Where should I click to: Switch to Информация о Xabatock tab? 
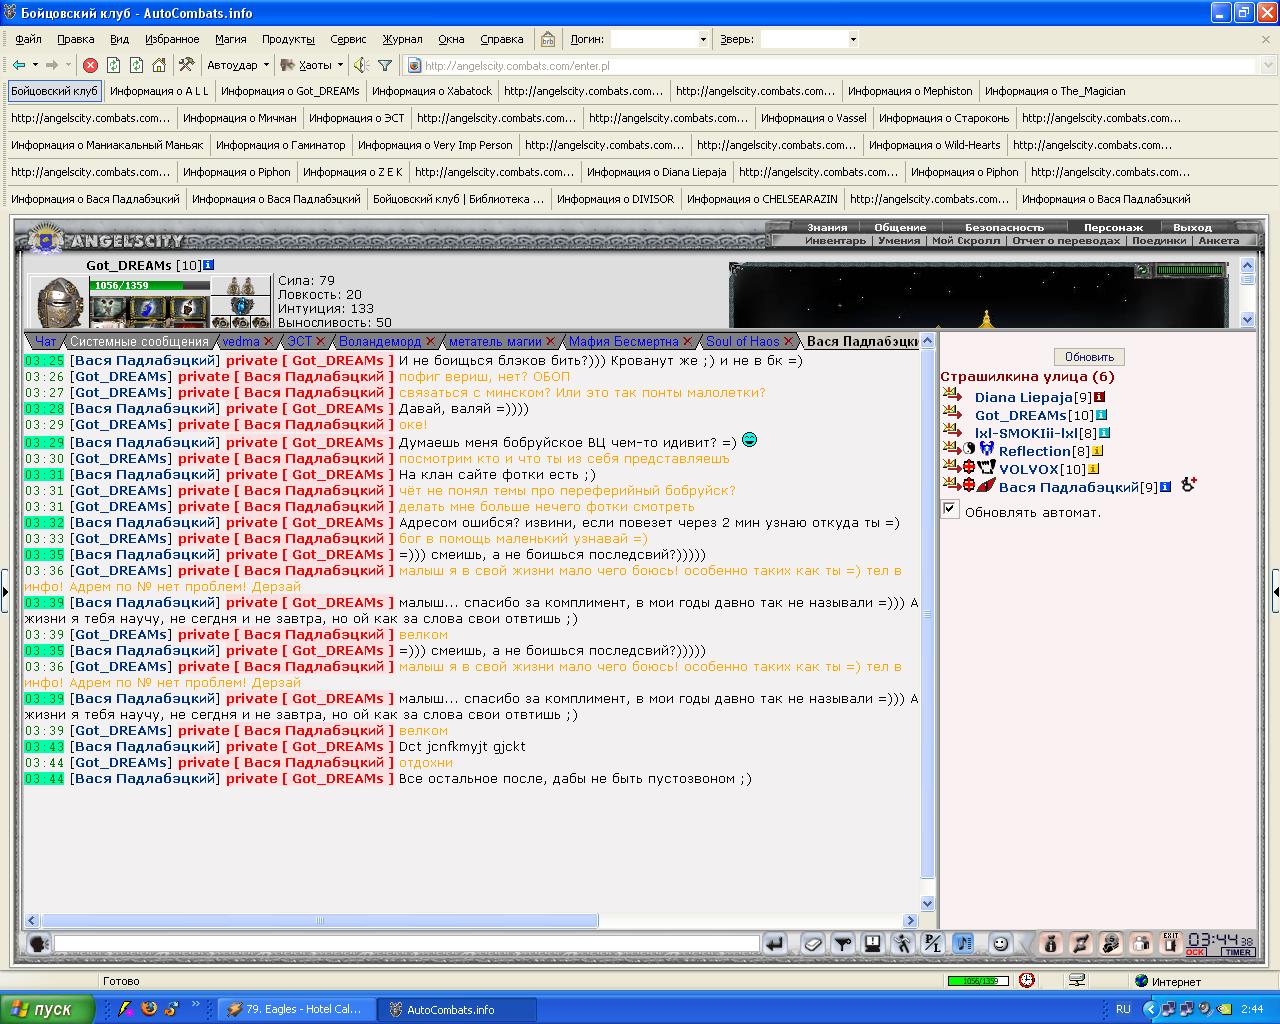coord(432,91)
